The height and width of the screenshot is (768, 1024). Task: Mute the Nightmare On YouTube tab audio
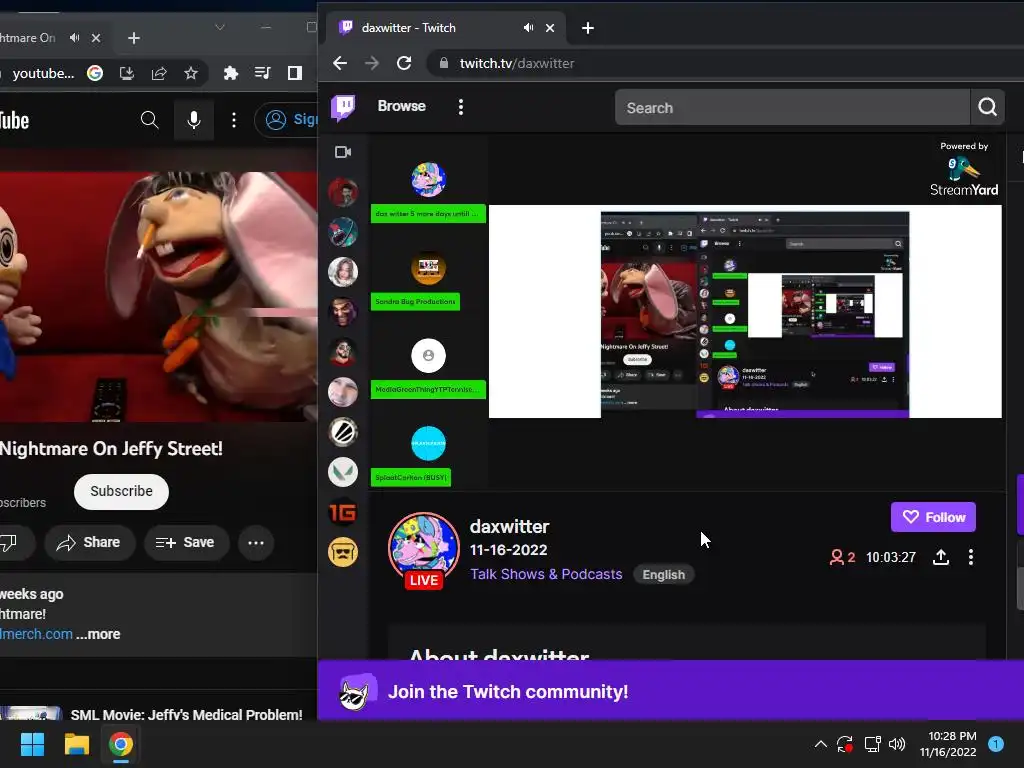[74, 38]
